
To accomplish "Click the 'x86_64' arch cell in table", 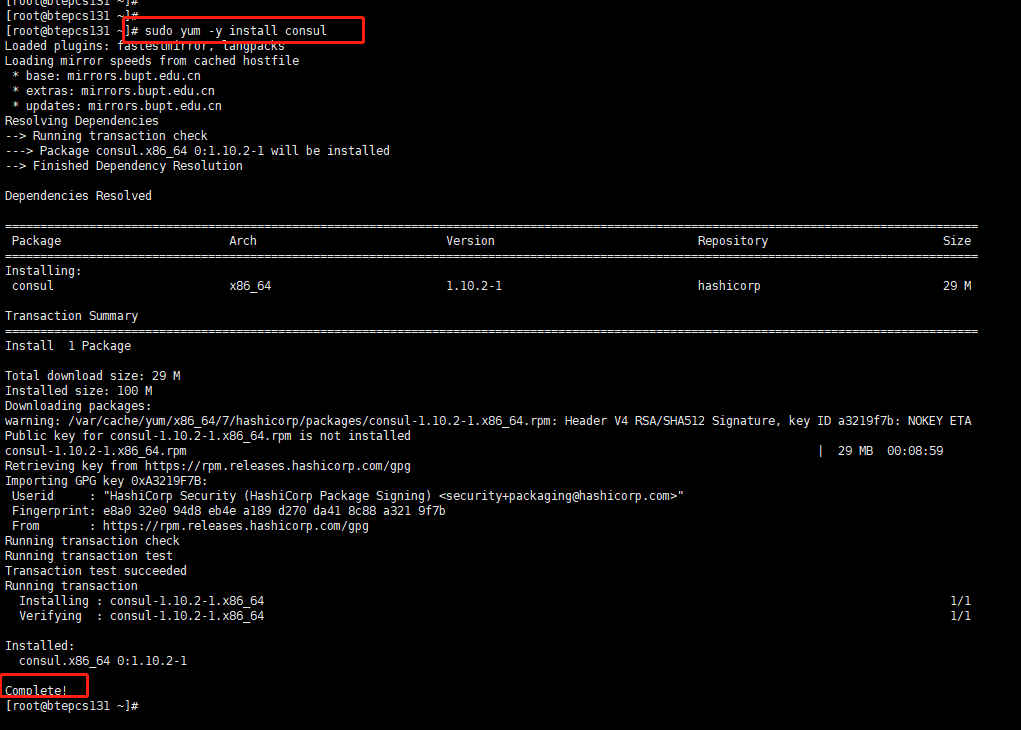I will [x=250, y=285].
